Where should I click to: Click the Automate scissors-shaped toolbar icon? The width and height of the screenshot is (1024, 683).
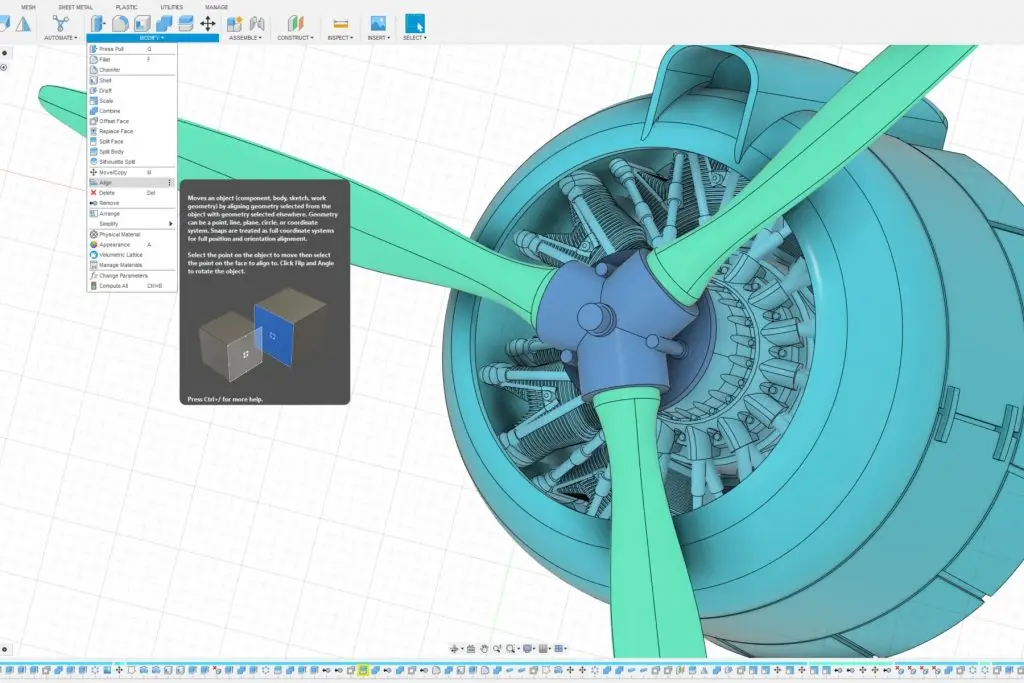61,23
